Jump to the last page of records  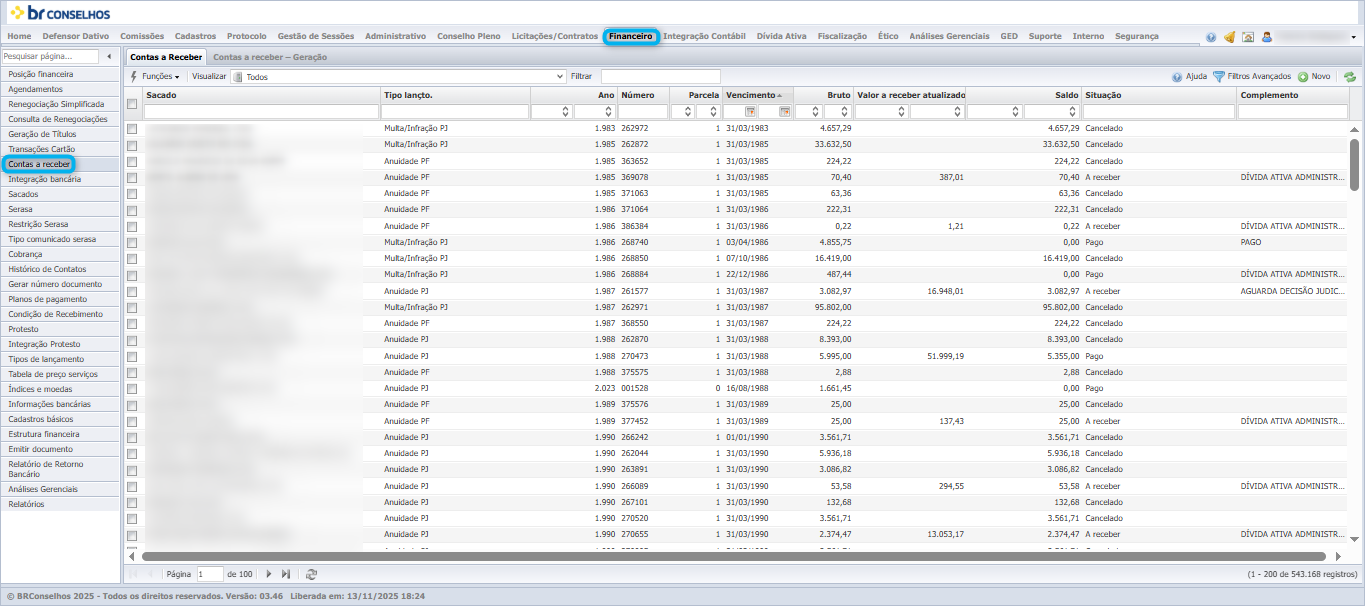[286, 574]
